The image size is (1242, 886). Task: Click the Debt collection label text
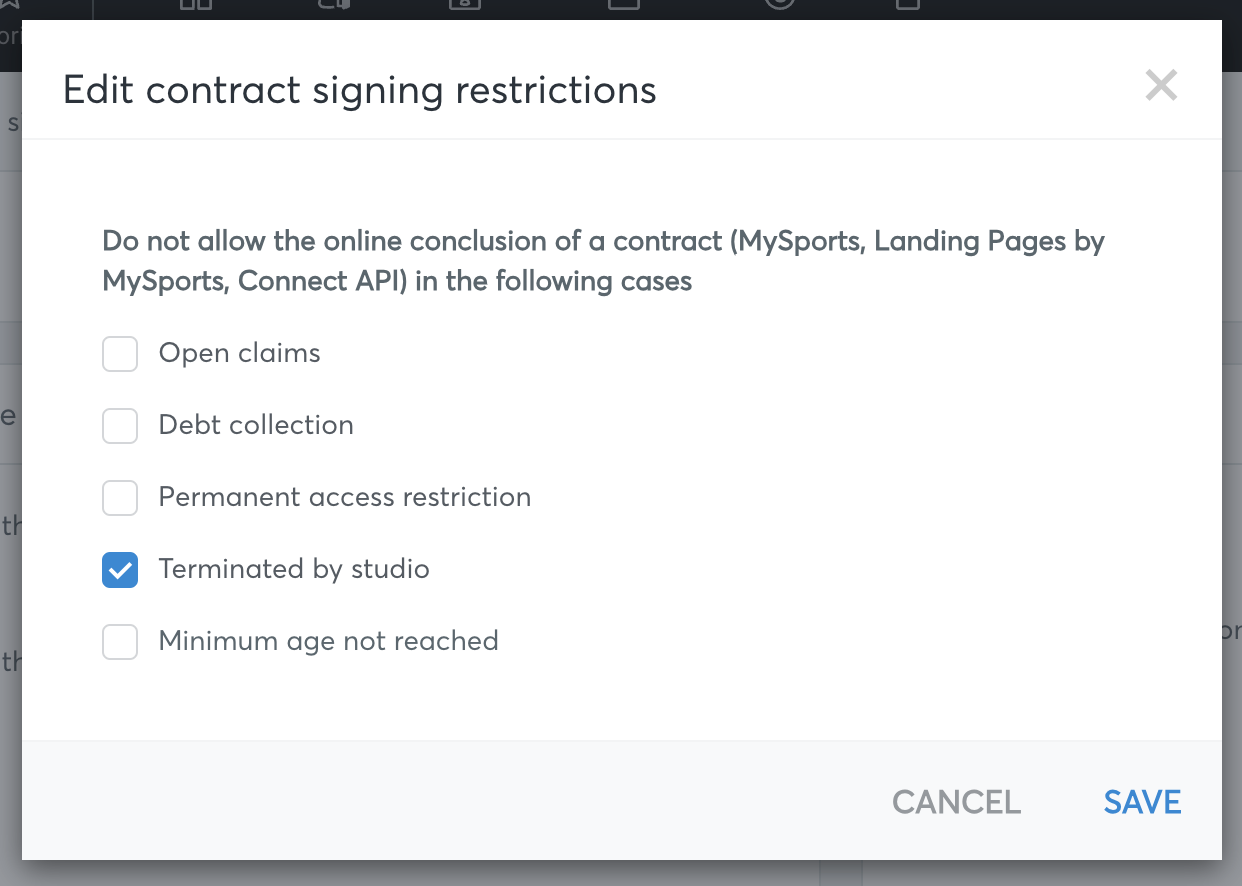256,425
